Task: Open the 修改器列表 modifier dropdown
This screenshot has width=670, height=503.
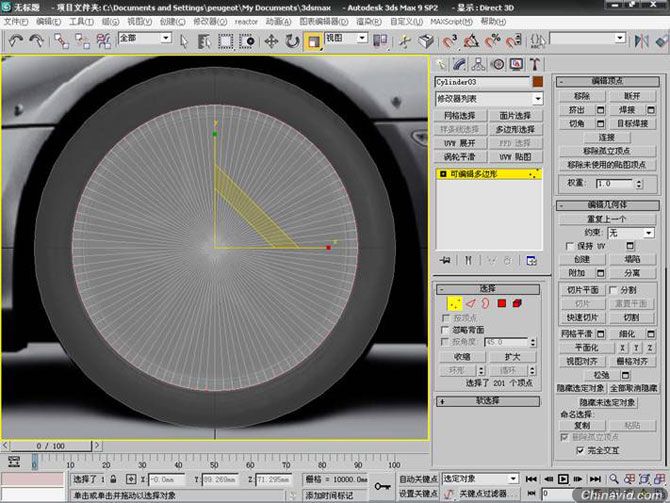Action: click(x=489, y=99)
